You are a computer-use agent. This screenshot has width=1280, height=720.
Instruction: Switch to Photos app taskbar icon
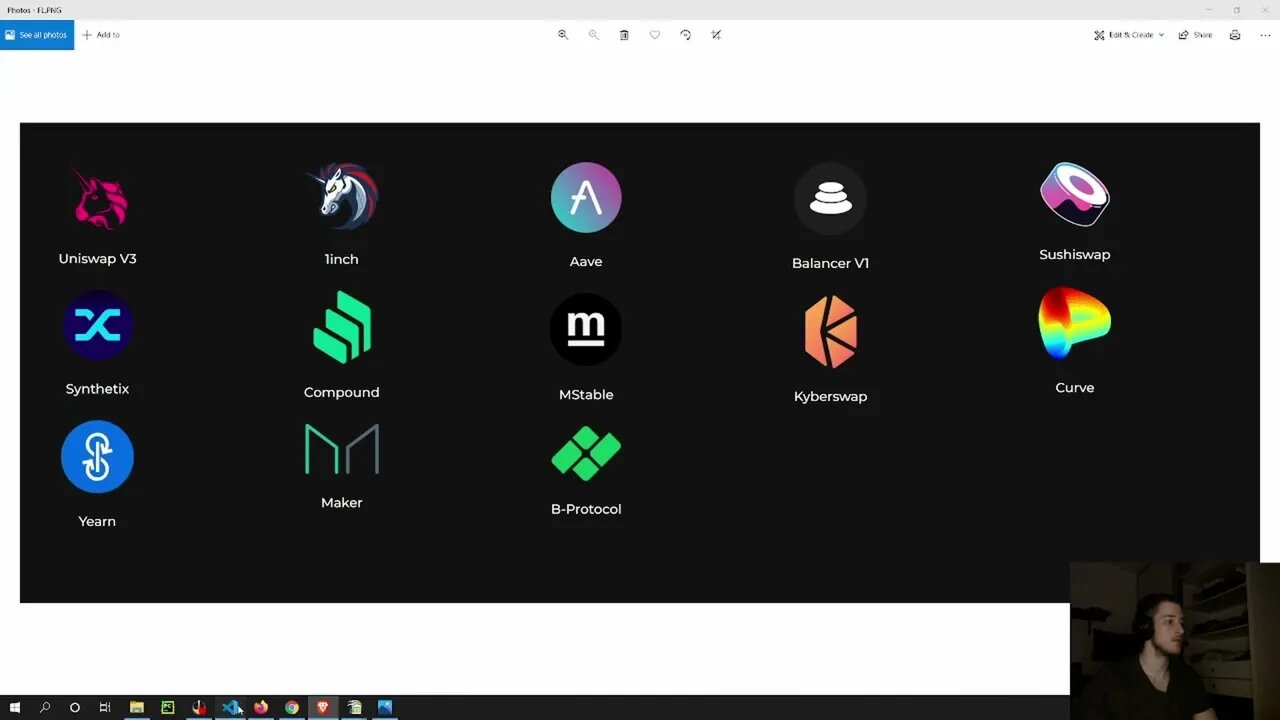point(385,707)
